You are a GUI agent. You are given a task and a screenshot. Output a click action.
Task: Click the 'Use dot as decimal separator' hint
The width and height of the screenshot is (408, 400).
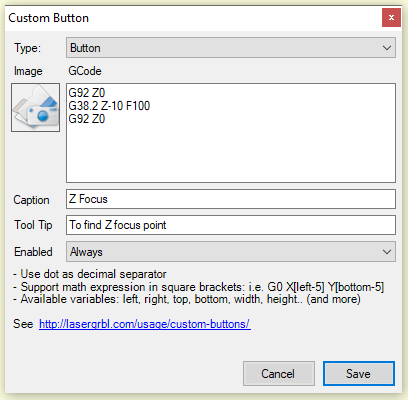(x=90, y=274)
